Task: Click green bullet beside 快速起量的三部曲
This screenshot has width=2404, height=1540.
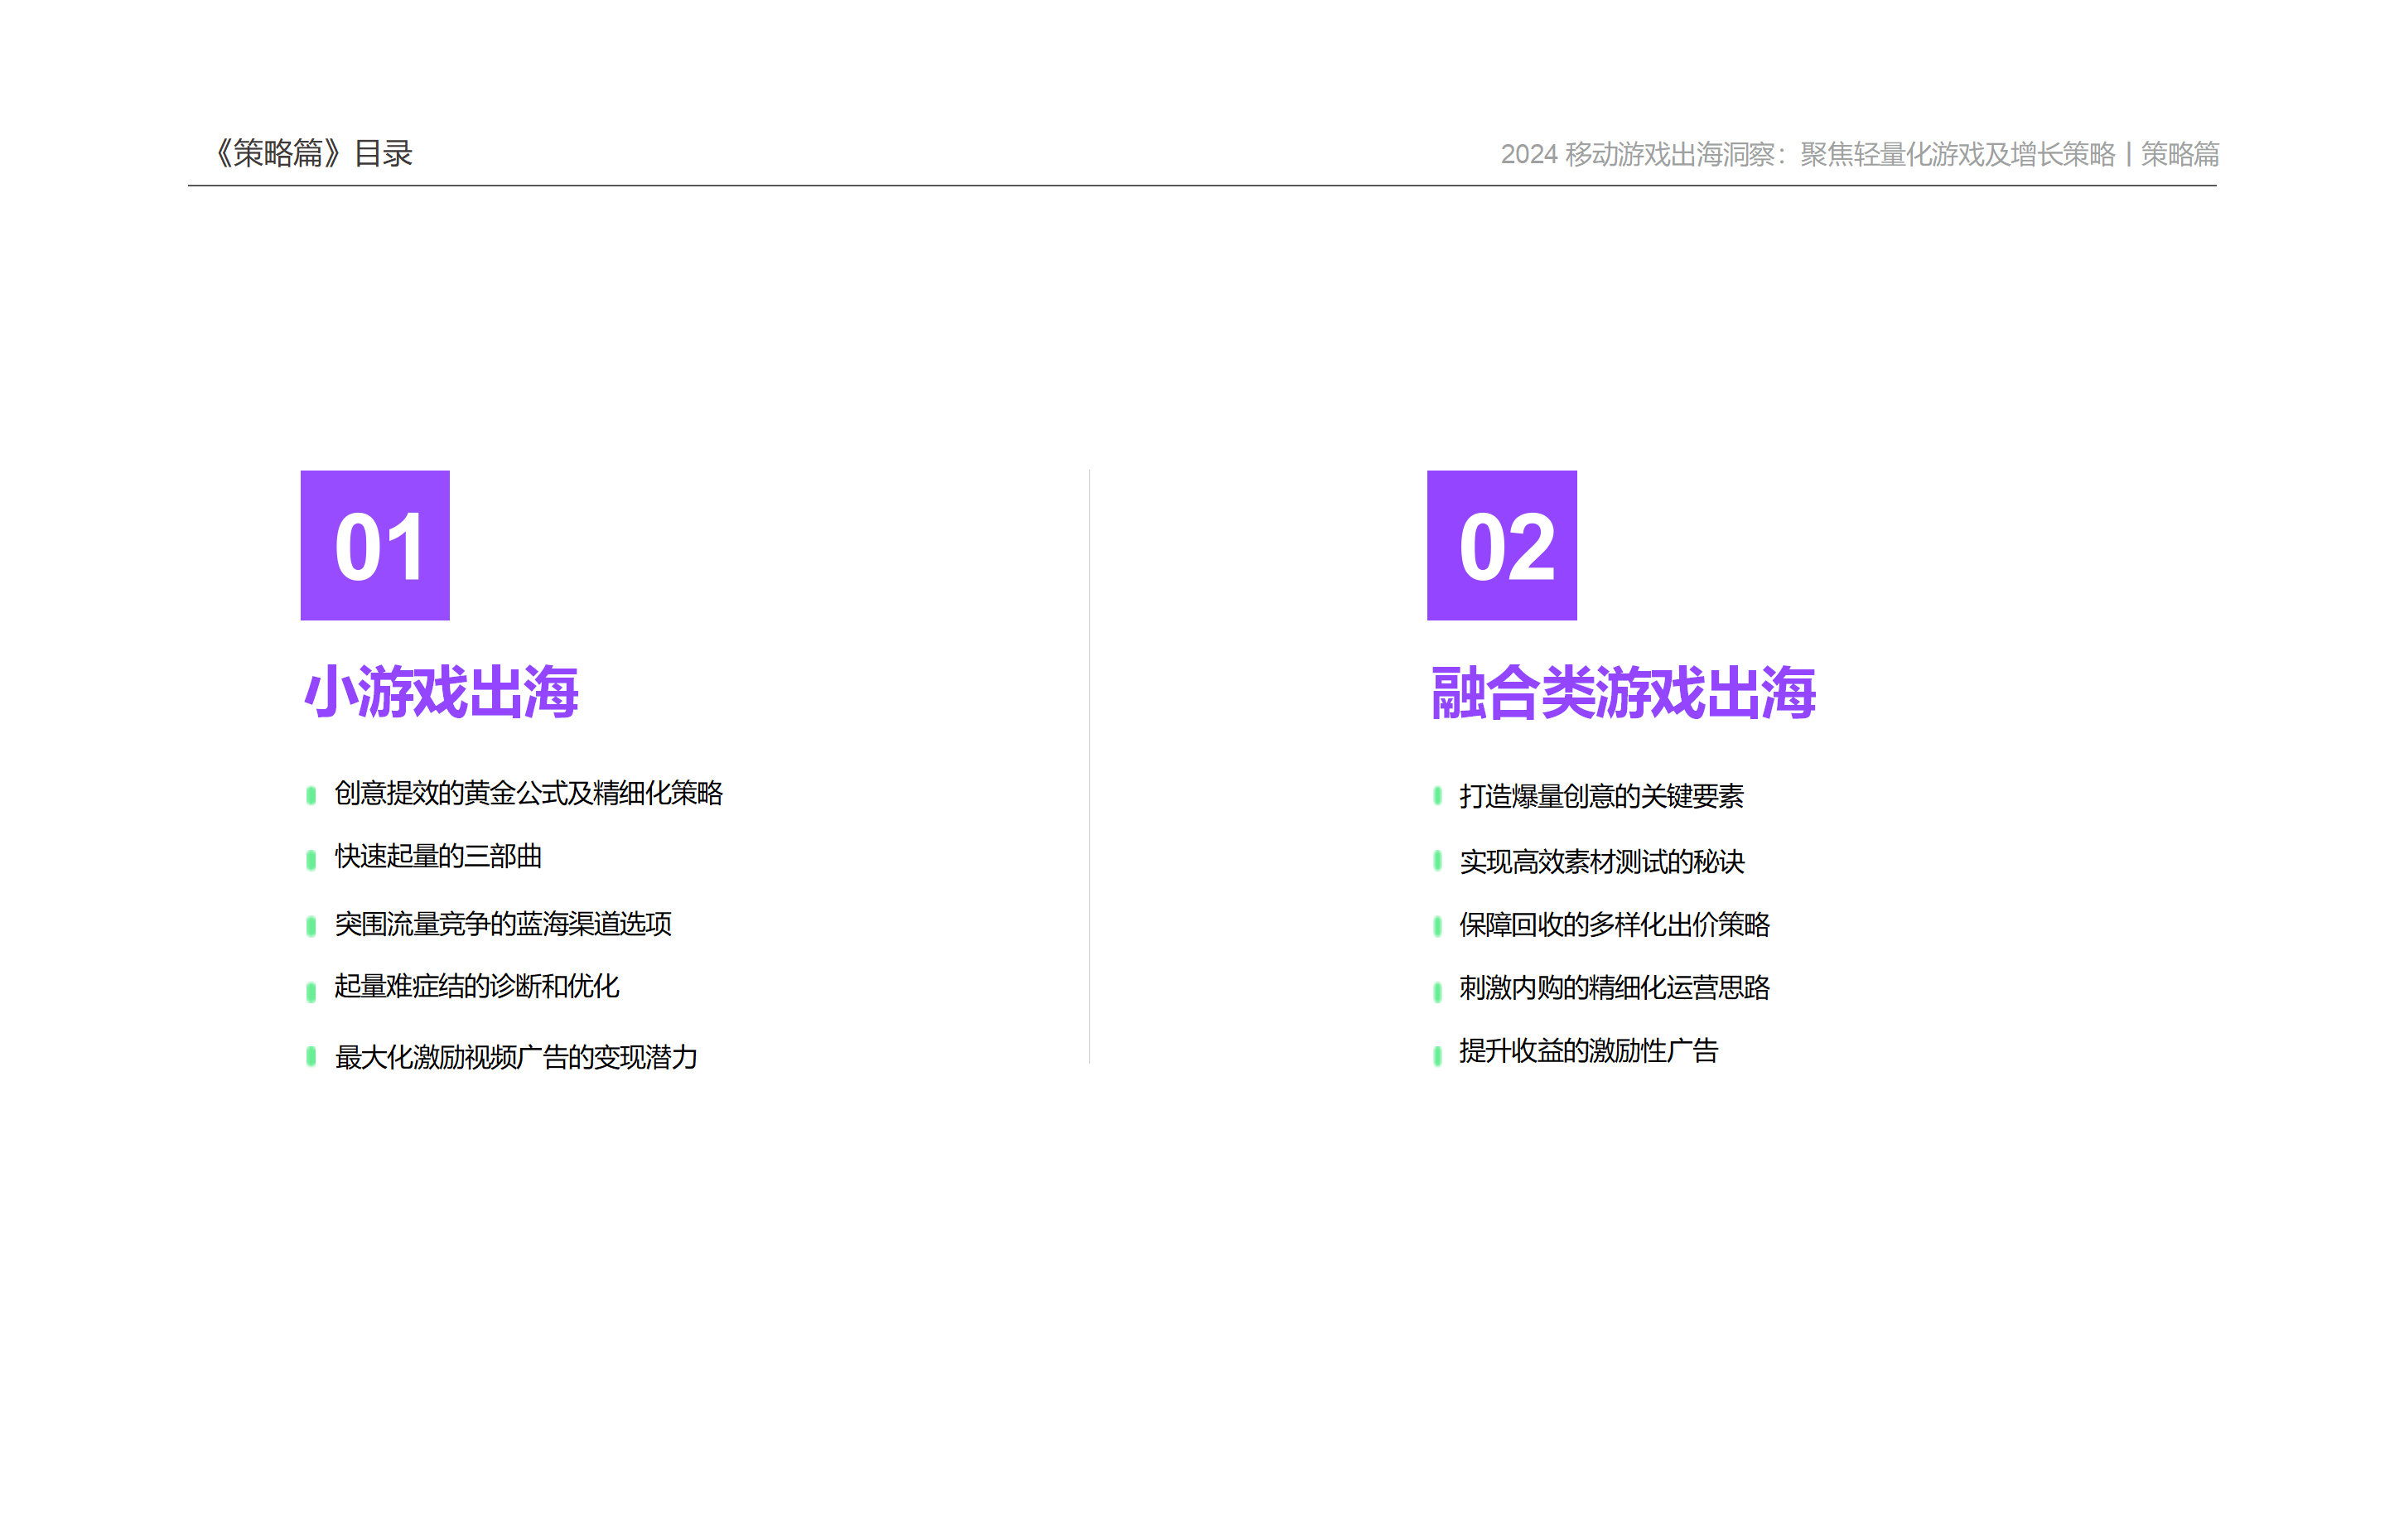Action: click(311, 859)
